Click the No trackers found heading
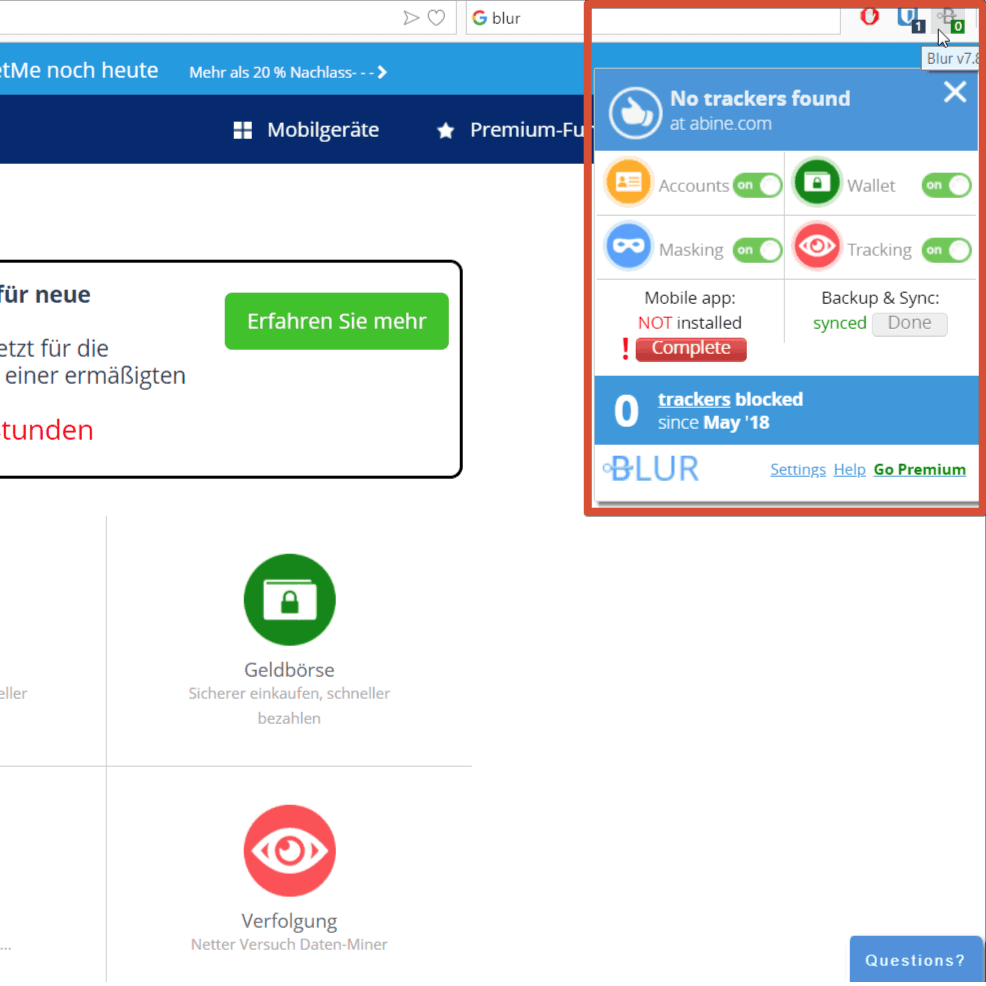986x986 pixels. point(760,98)
